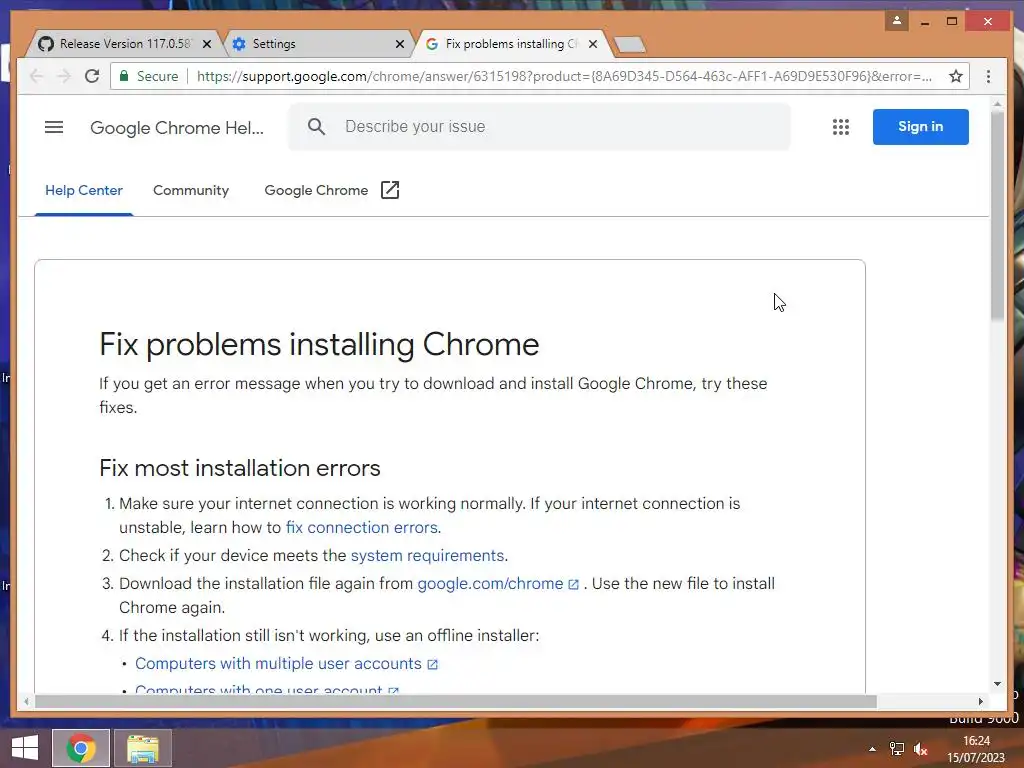Click the Sign in button

point(920,127)
